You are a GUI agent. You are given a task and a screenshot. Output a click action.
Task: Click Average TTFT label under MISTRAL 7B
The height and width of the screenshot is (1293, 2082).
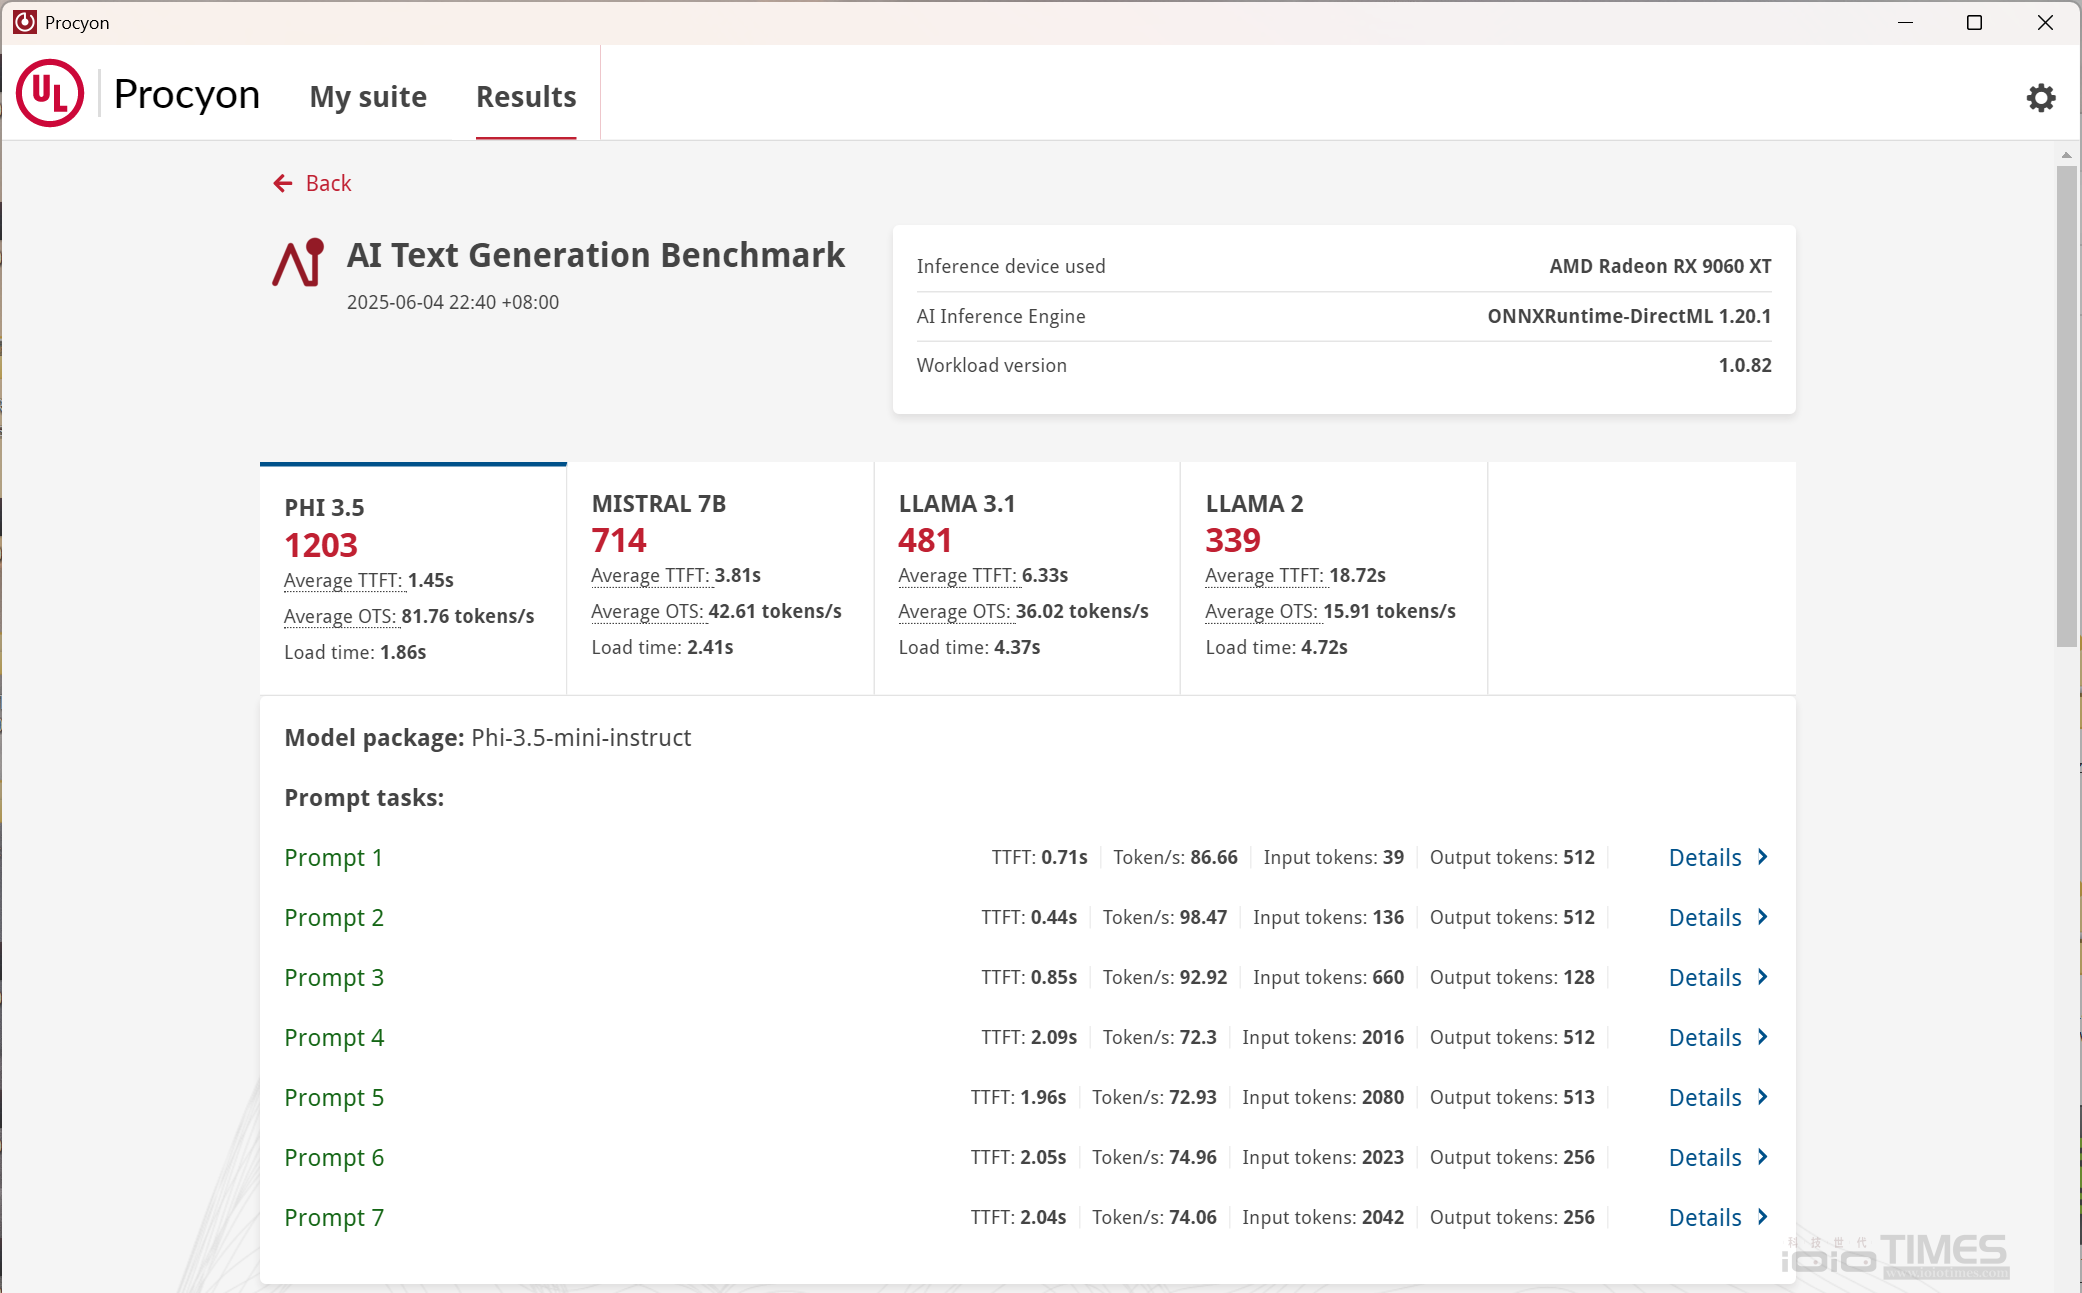[x=650, y=575]
